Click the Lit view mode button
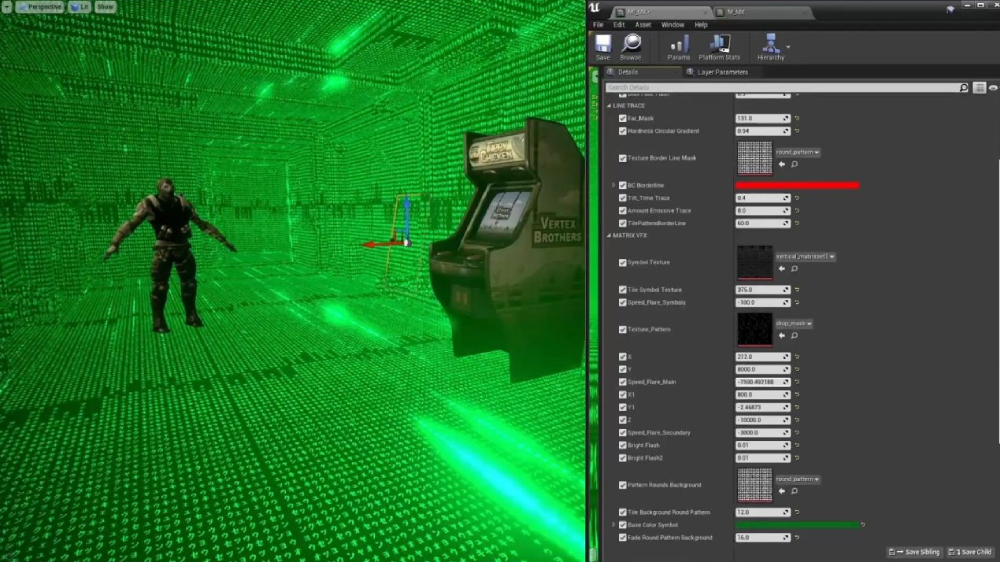 [x=80, y=7]
